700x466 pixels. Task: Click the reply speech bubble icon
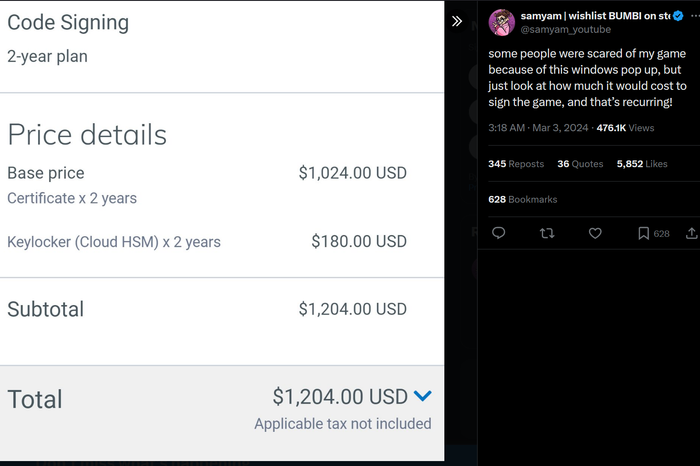click(x=498, y=233)
